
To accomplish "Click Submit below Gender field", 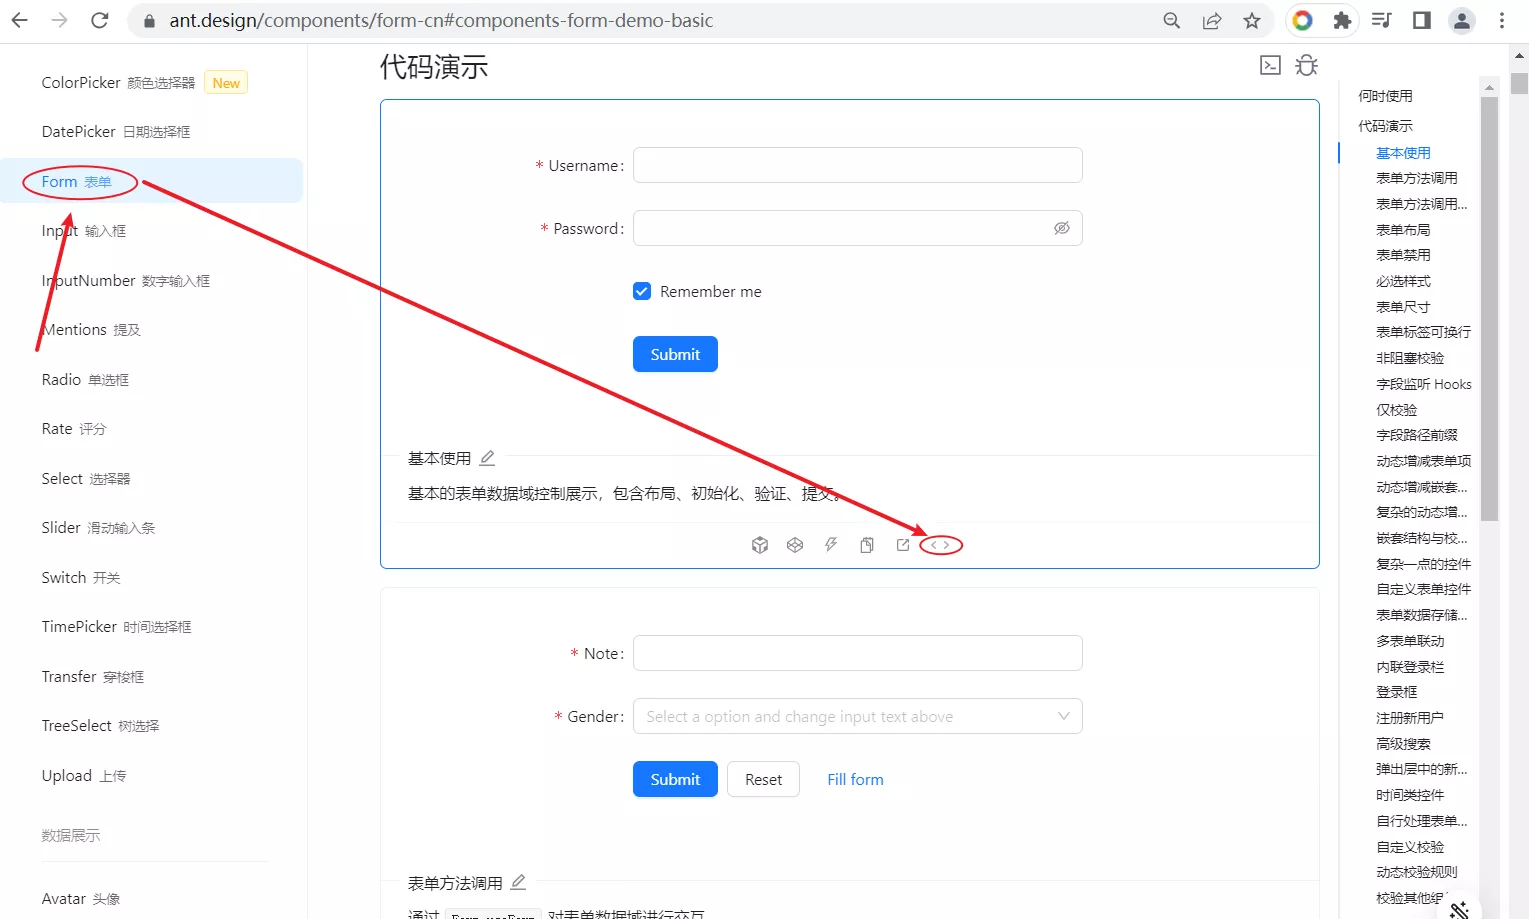I will (x=675, y=779).
